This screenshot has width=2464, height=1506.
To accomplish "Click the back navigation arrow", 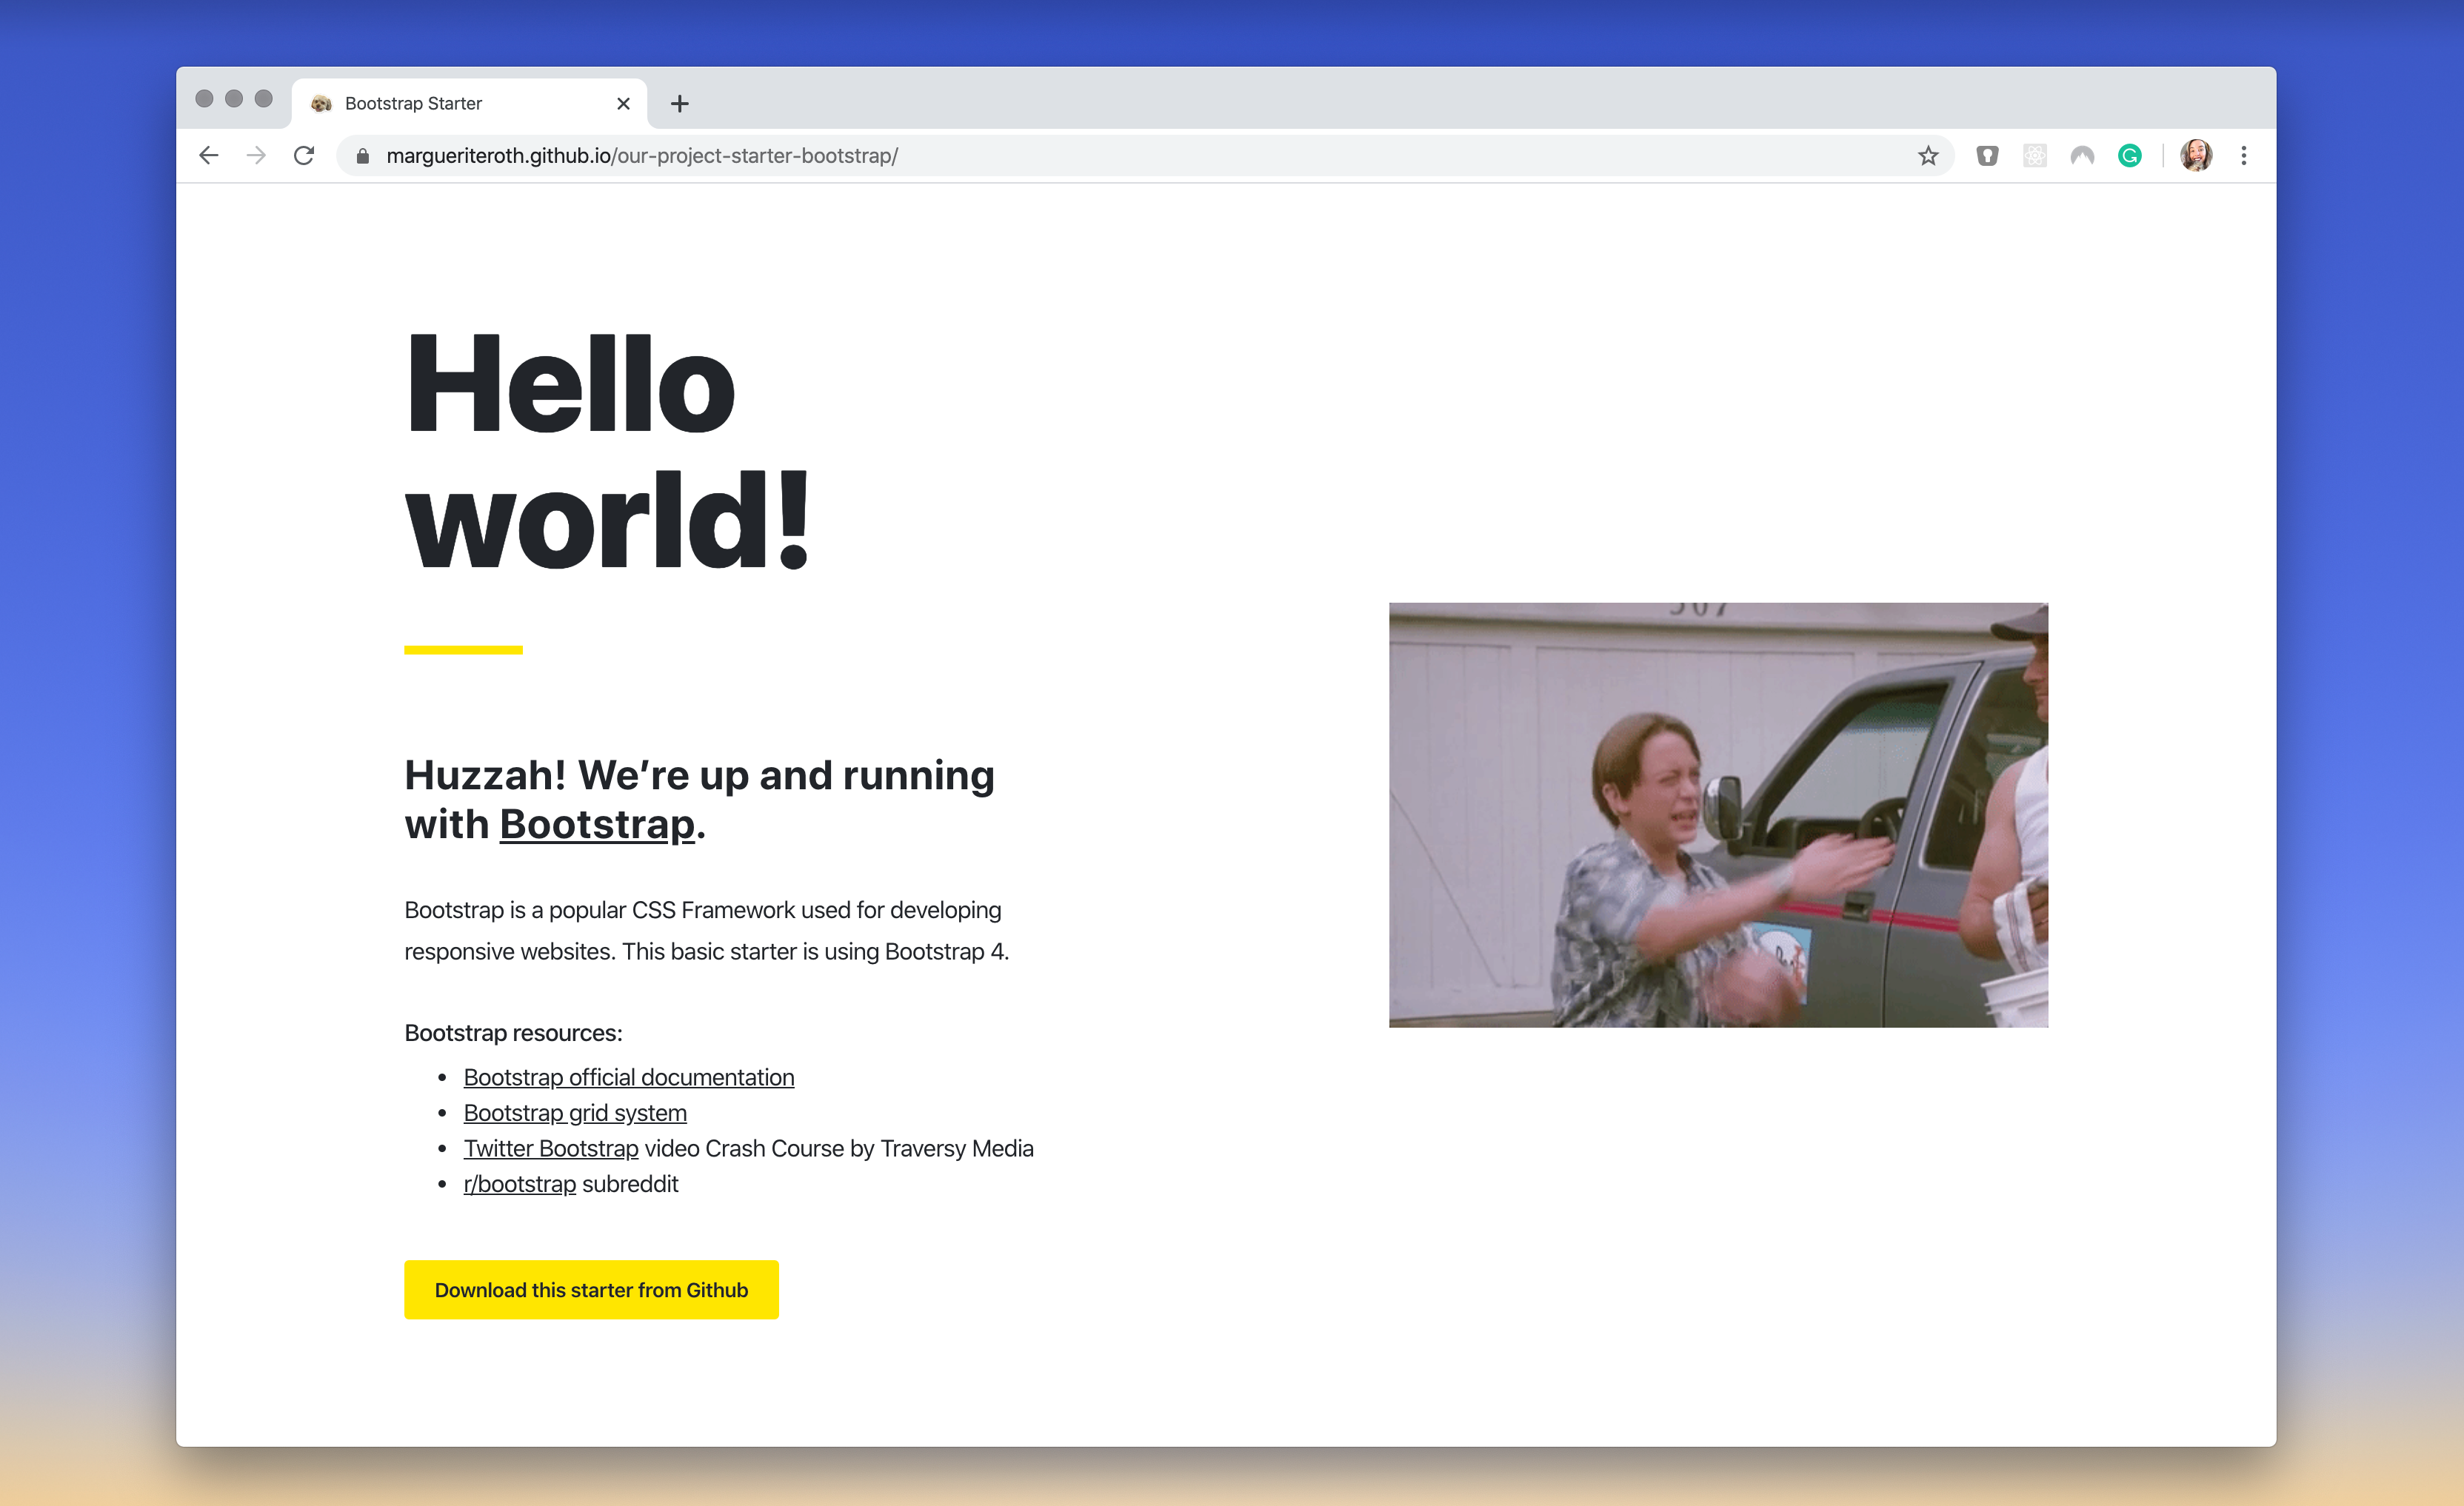I will pos(207,155).
